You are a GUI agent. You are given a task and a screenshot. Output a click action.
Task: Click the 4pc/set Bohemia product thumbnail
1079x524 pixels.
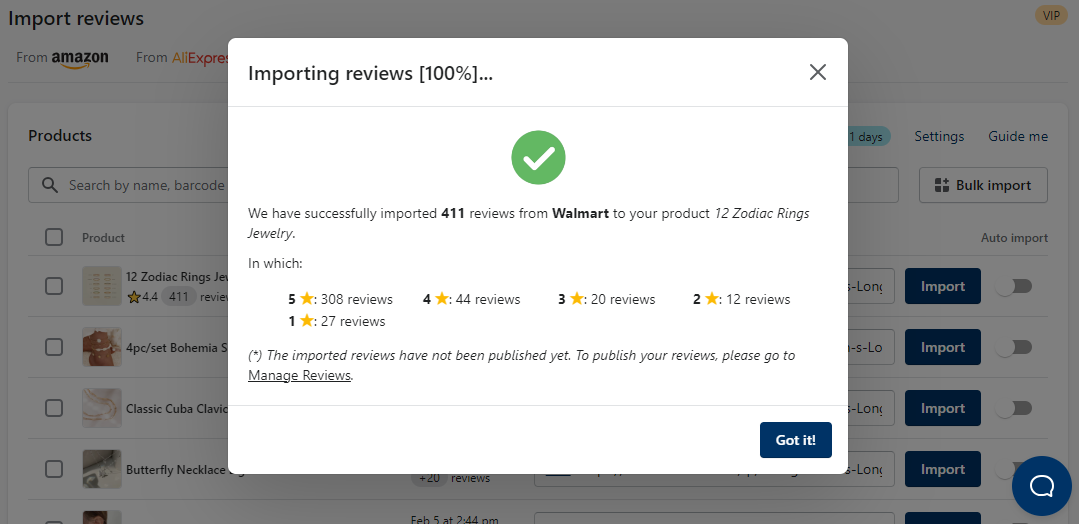point(102,347)
